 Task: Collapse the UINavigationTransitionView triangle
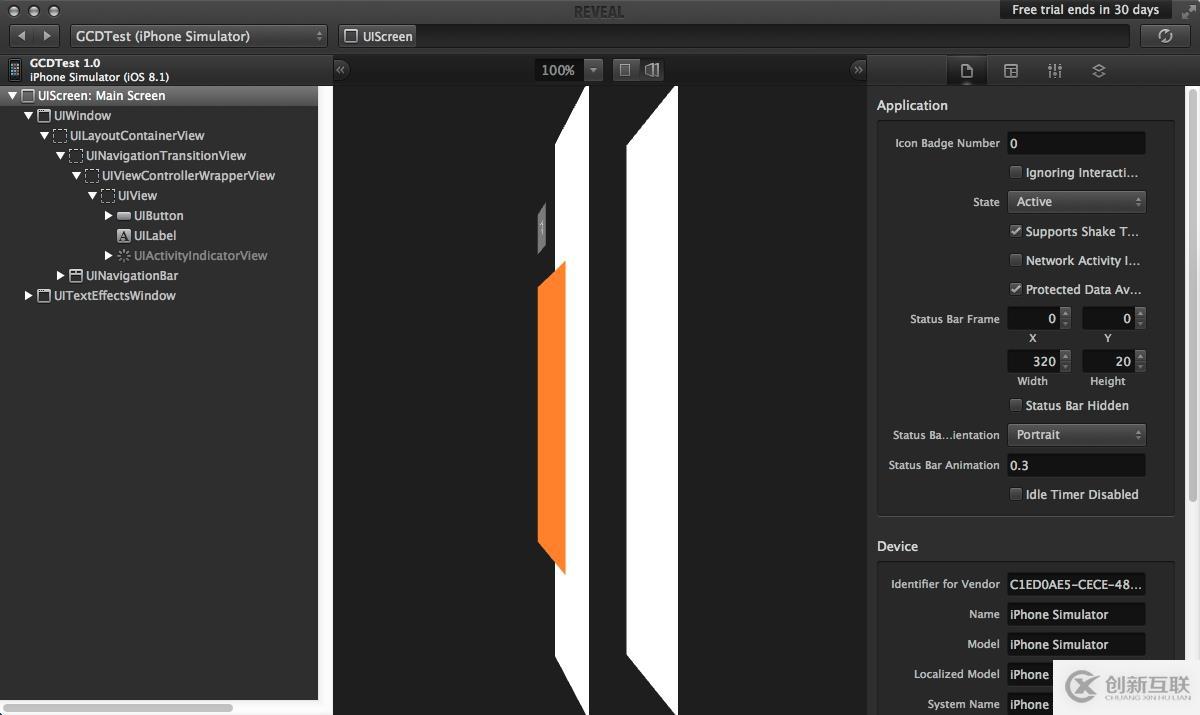60,156
